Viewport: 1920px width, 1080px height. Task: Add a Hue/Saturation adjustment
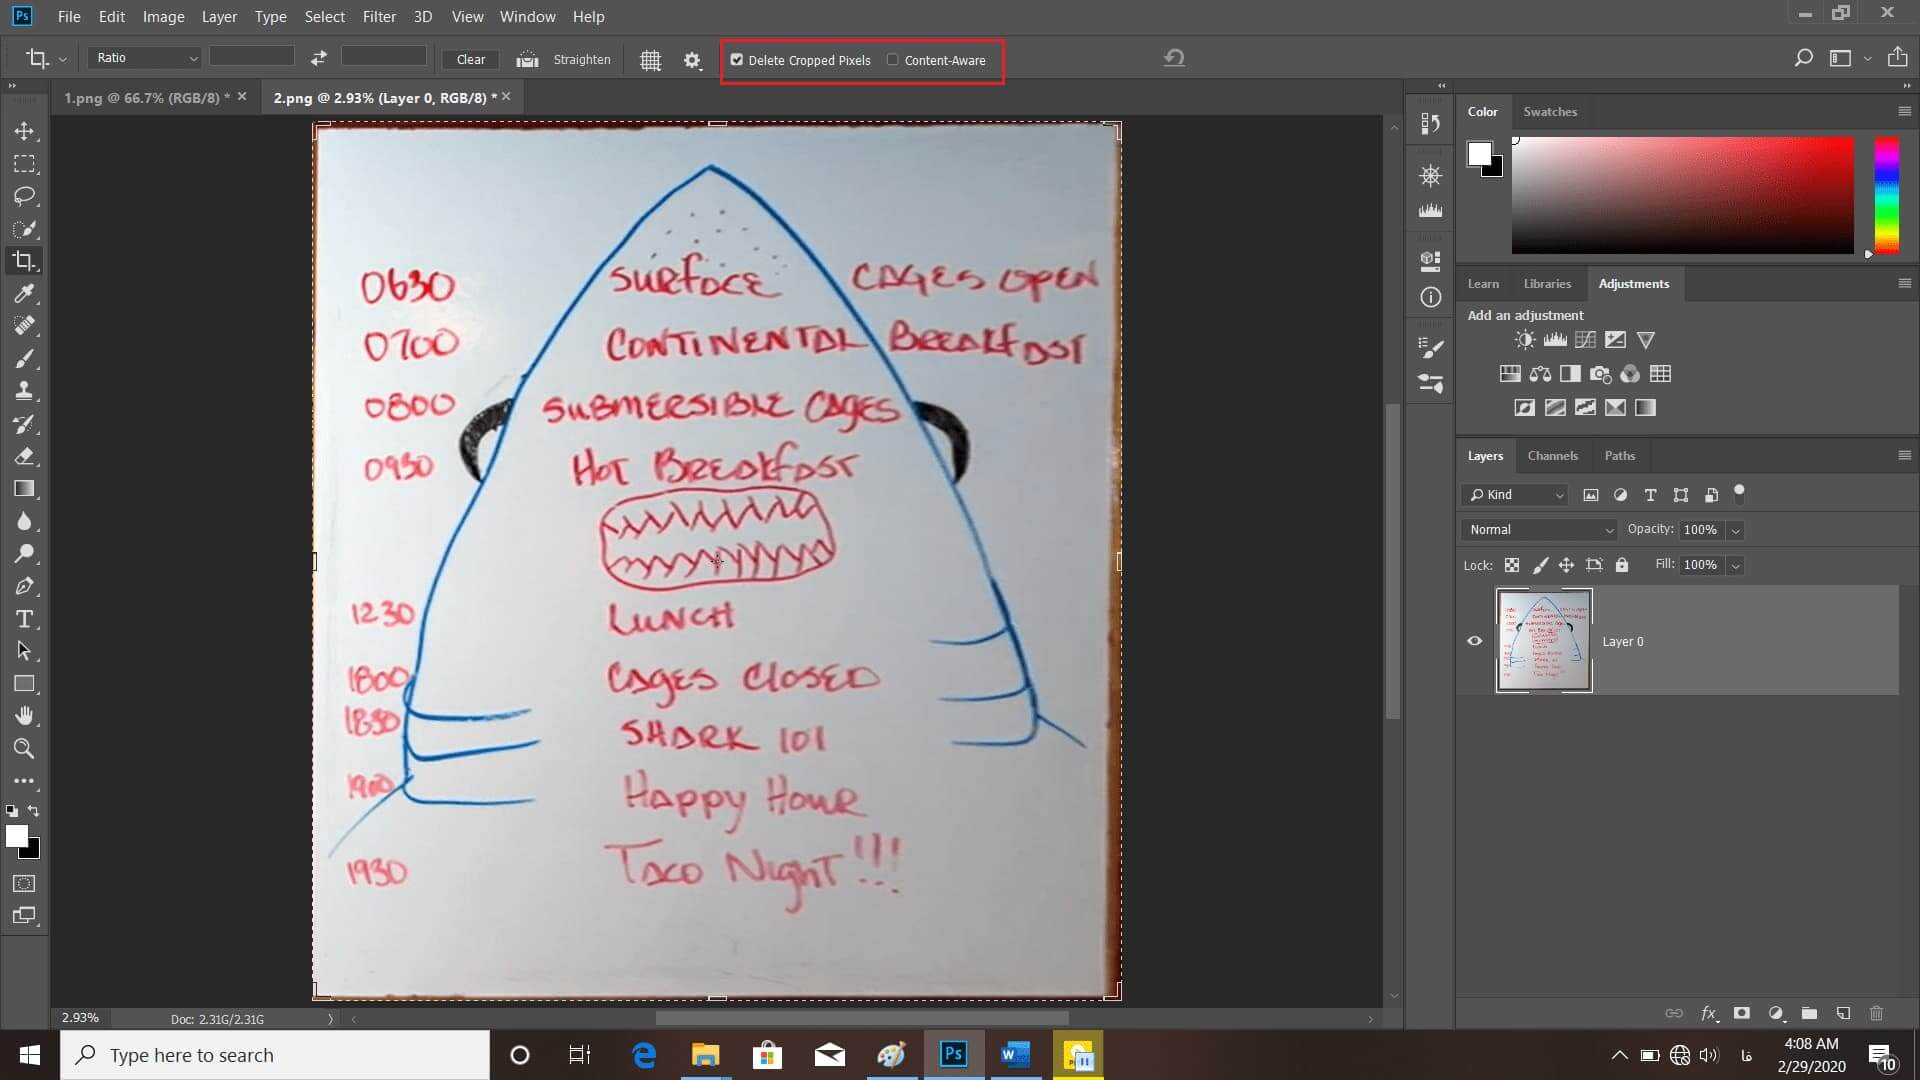1510,374
